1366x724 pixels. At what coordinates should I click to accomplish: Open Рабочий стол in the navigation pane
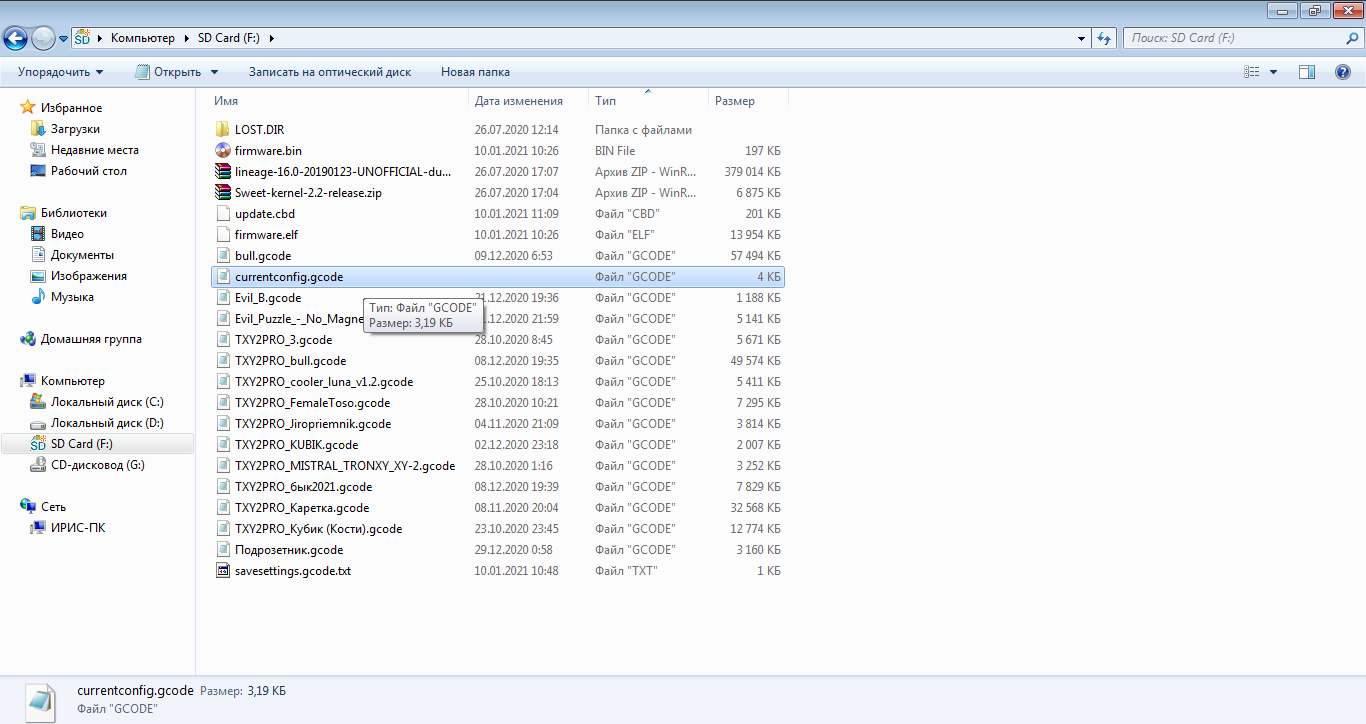coord(89,171)
